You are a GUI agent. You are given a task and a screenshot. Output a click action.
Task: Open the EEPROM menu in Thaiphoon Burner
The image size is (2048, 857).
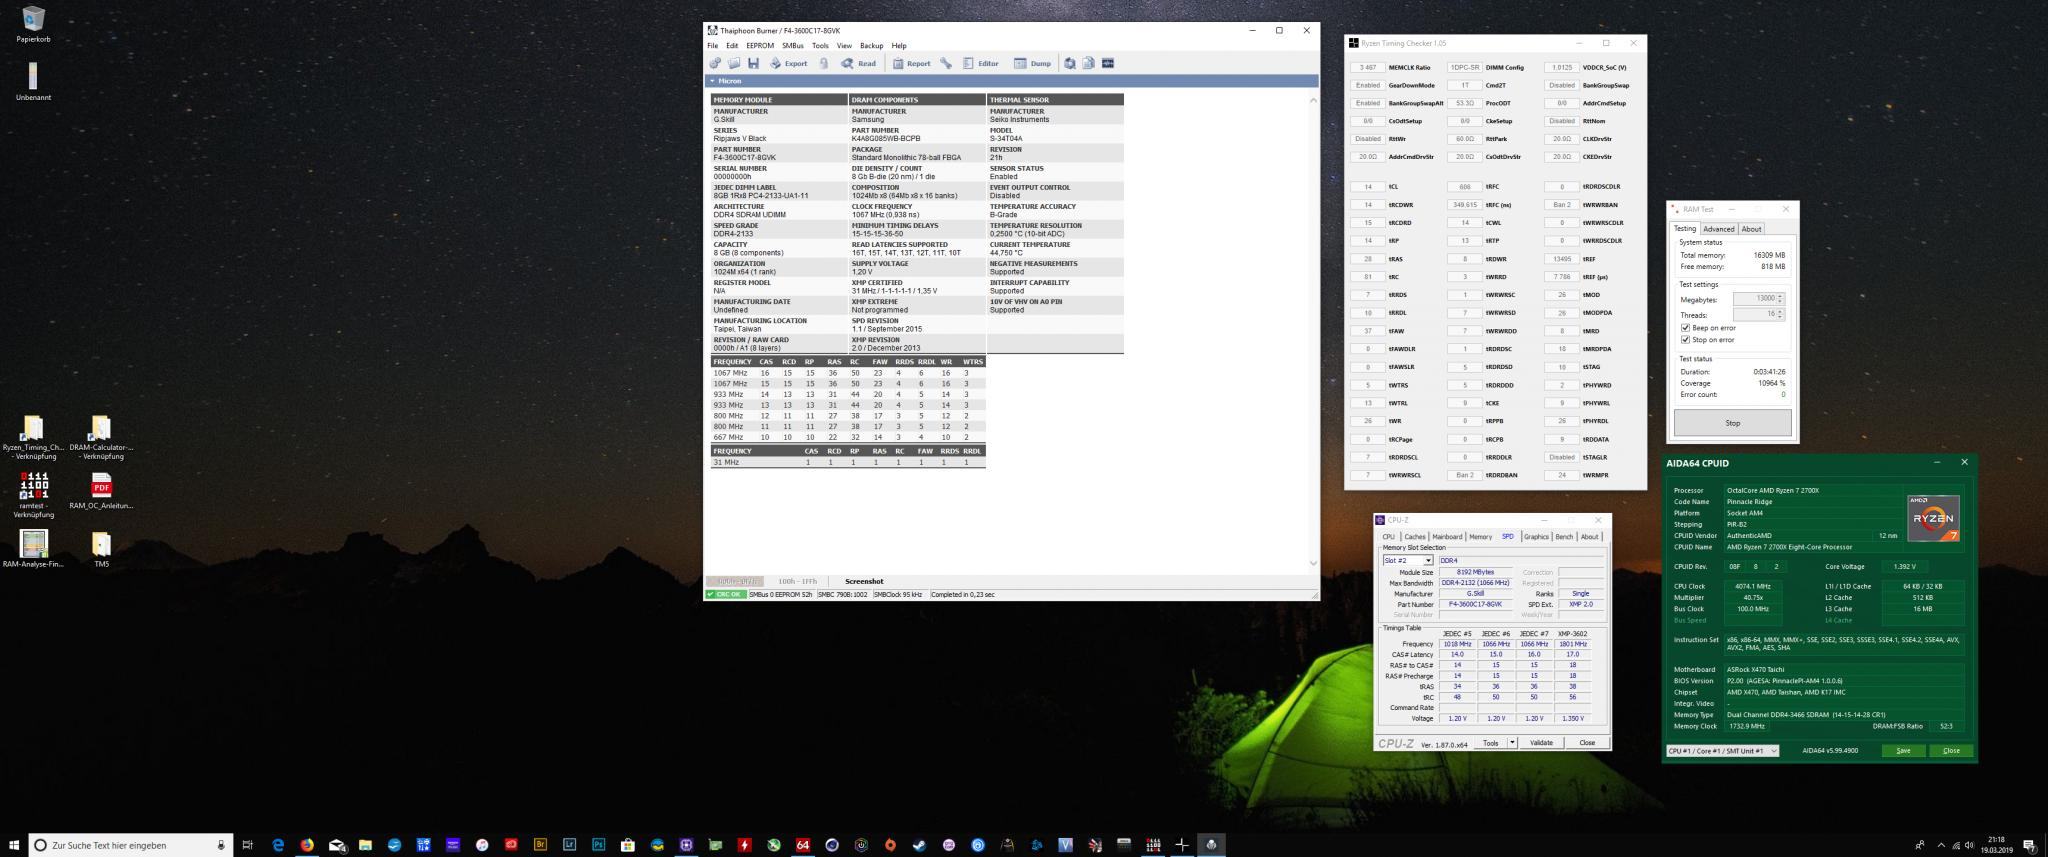coord(760,46)
